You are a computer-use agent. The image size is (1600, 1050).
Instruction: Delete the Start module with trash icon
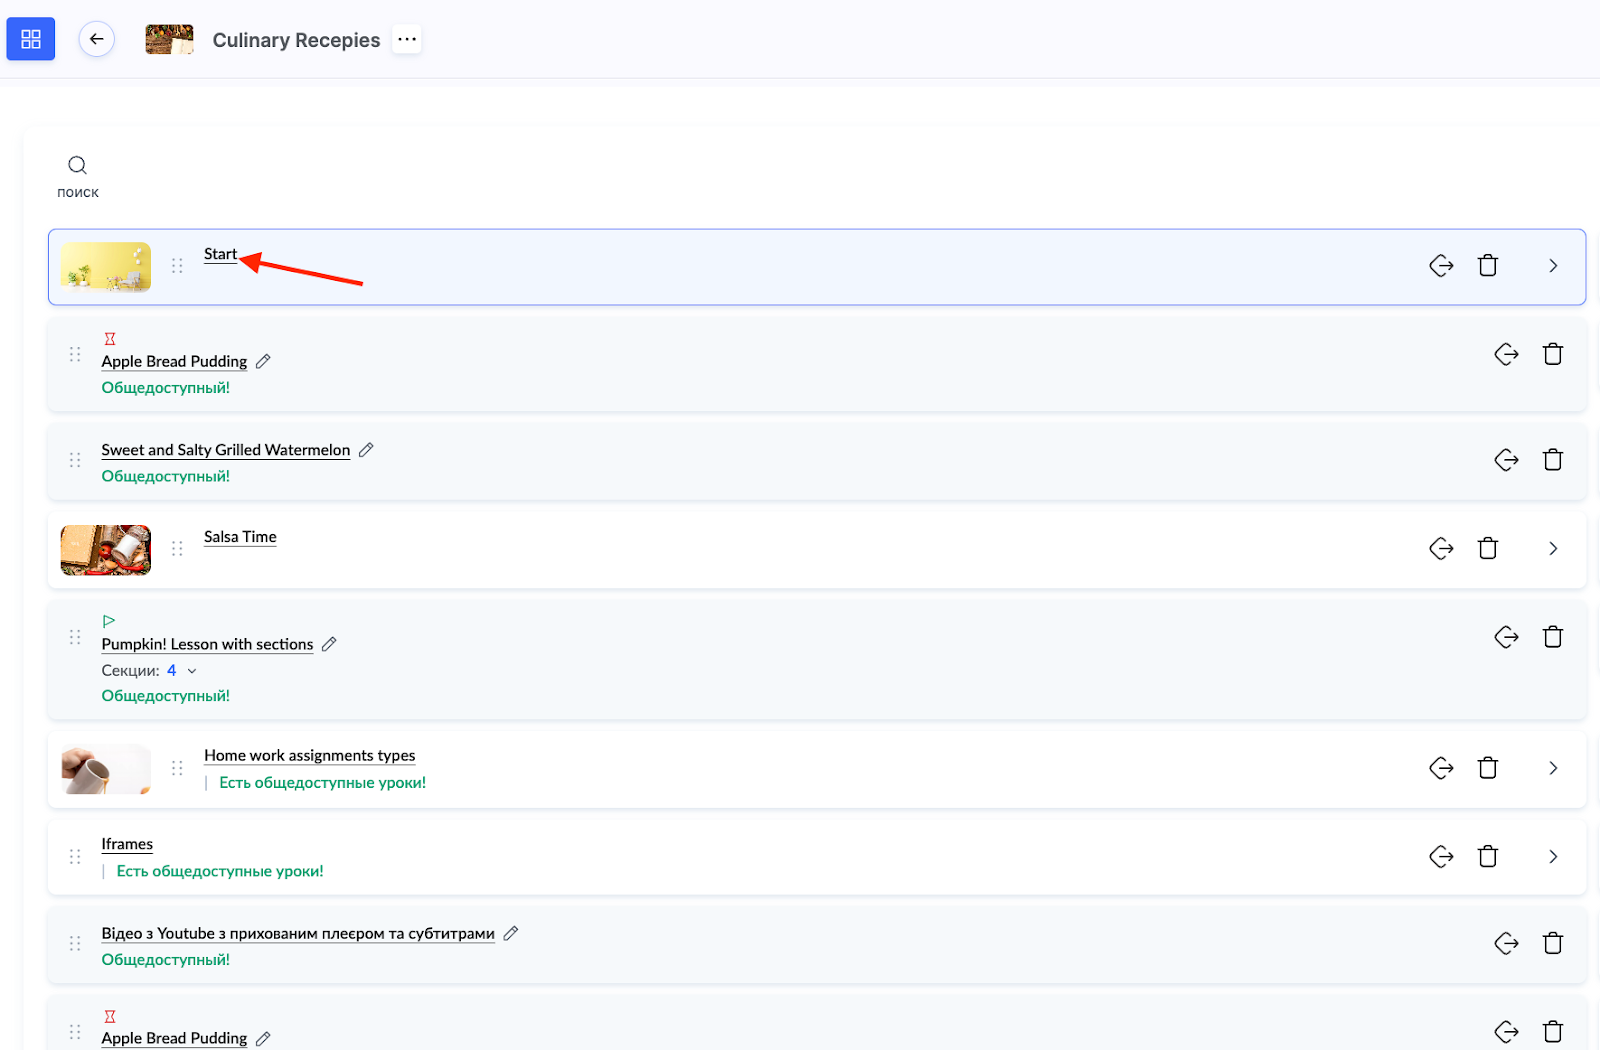click(x=1488, y=266)
